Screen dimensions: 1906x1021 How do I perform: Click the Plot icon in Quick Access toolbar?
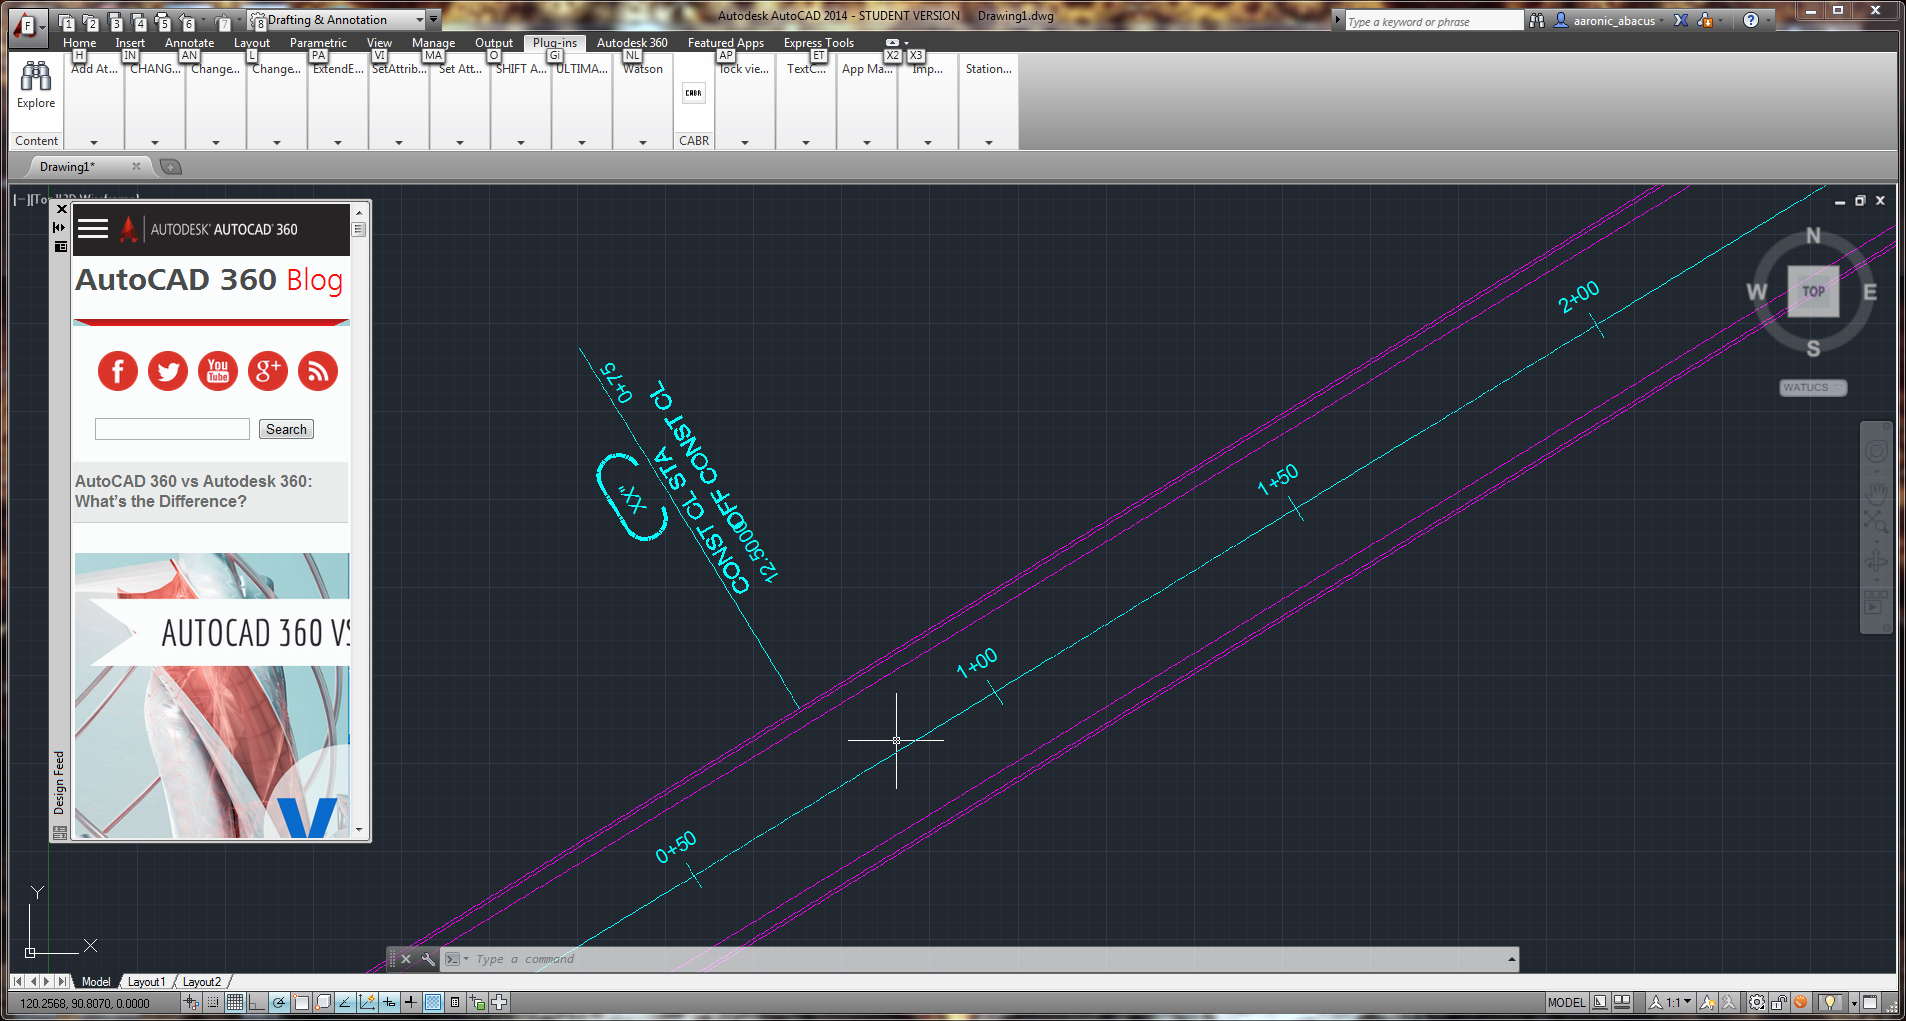pyautogui.click(x=163, y=21)
